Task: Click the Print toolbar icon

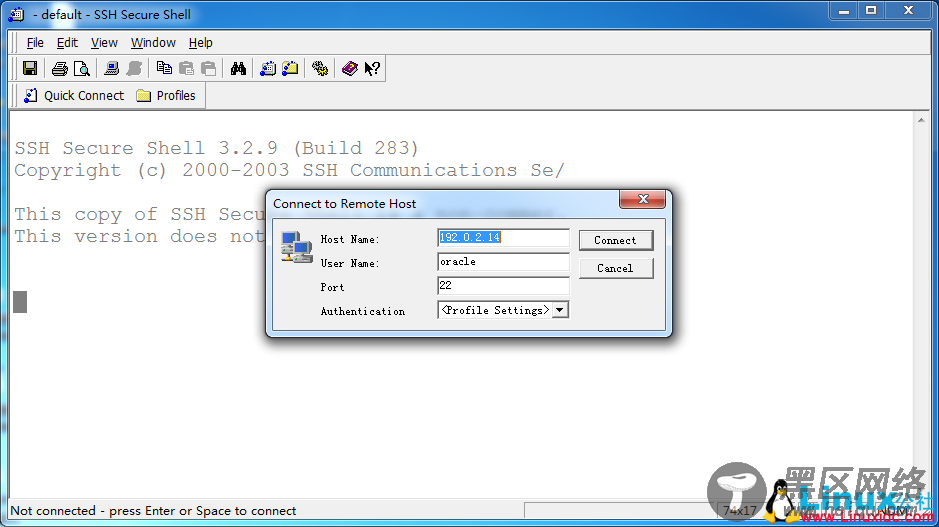Action: point(59,68)
